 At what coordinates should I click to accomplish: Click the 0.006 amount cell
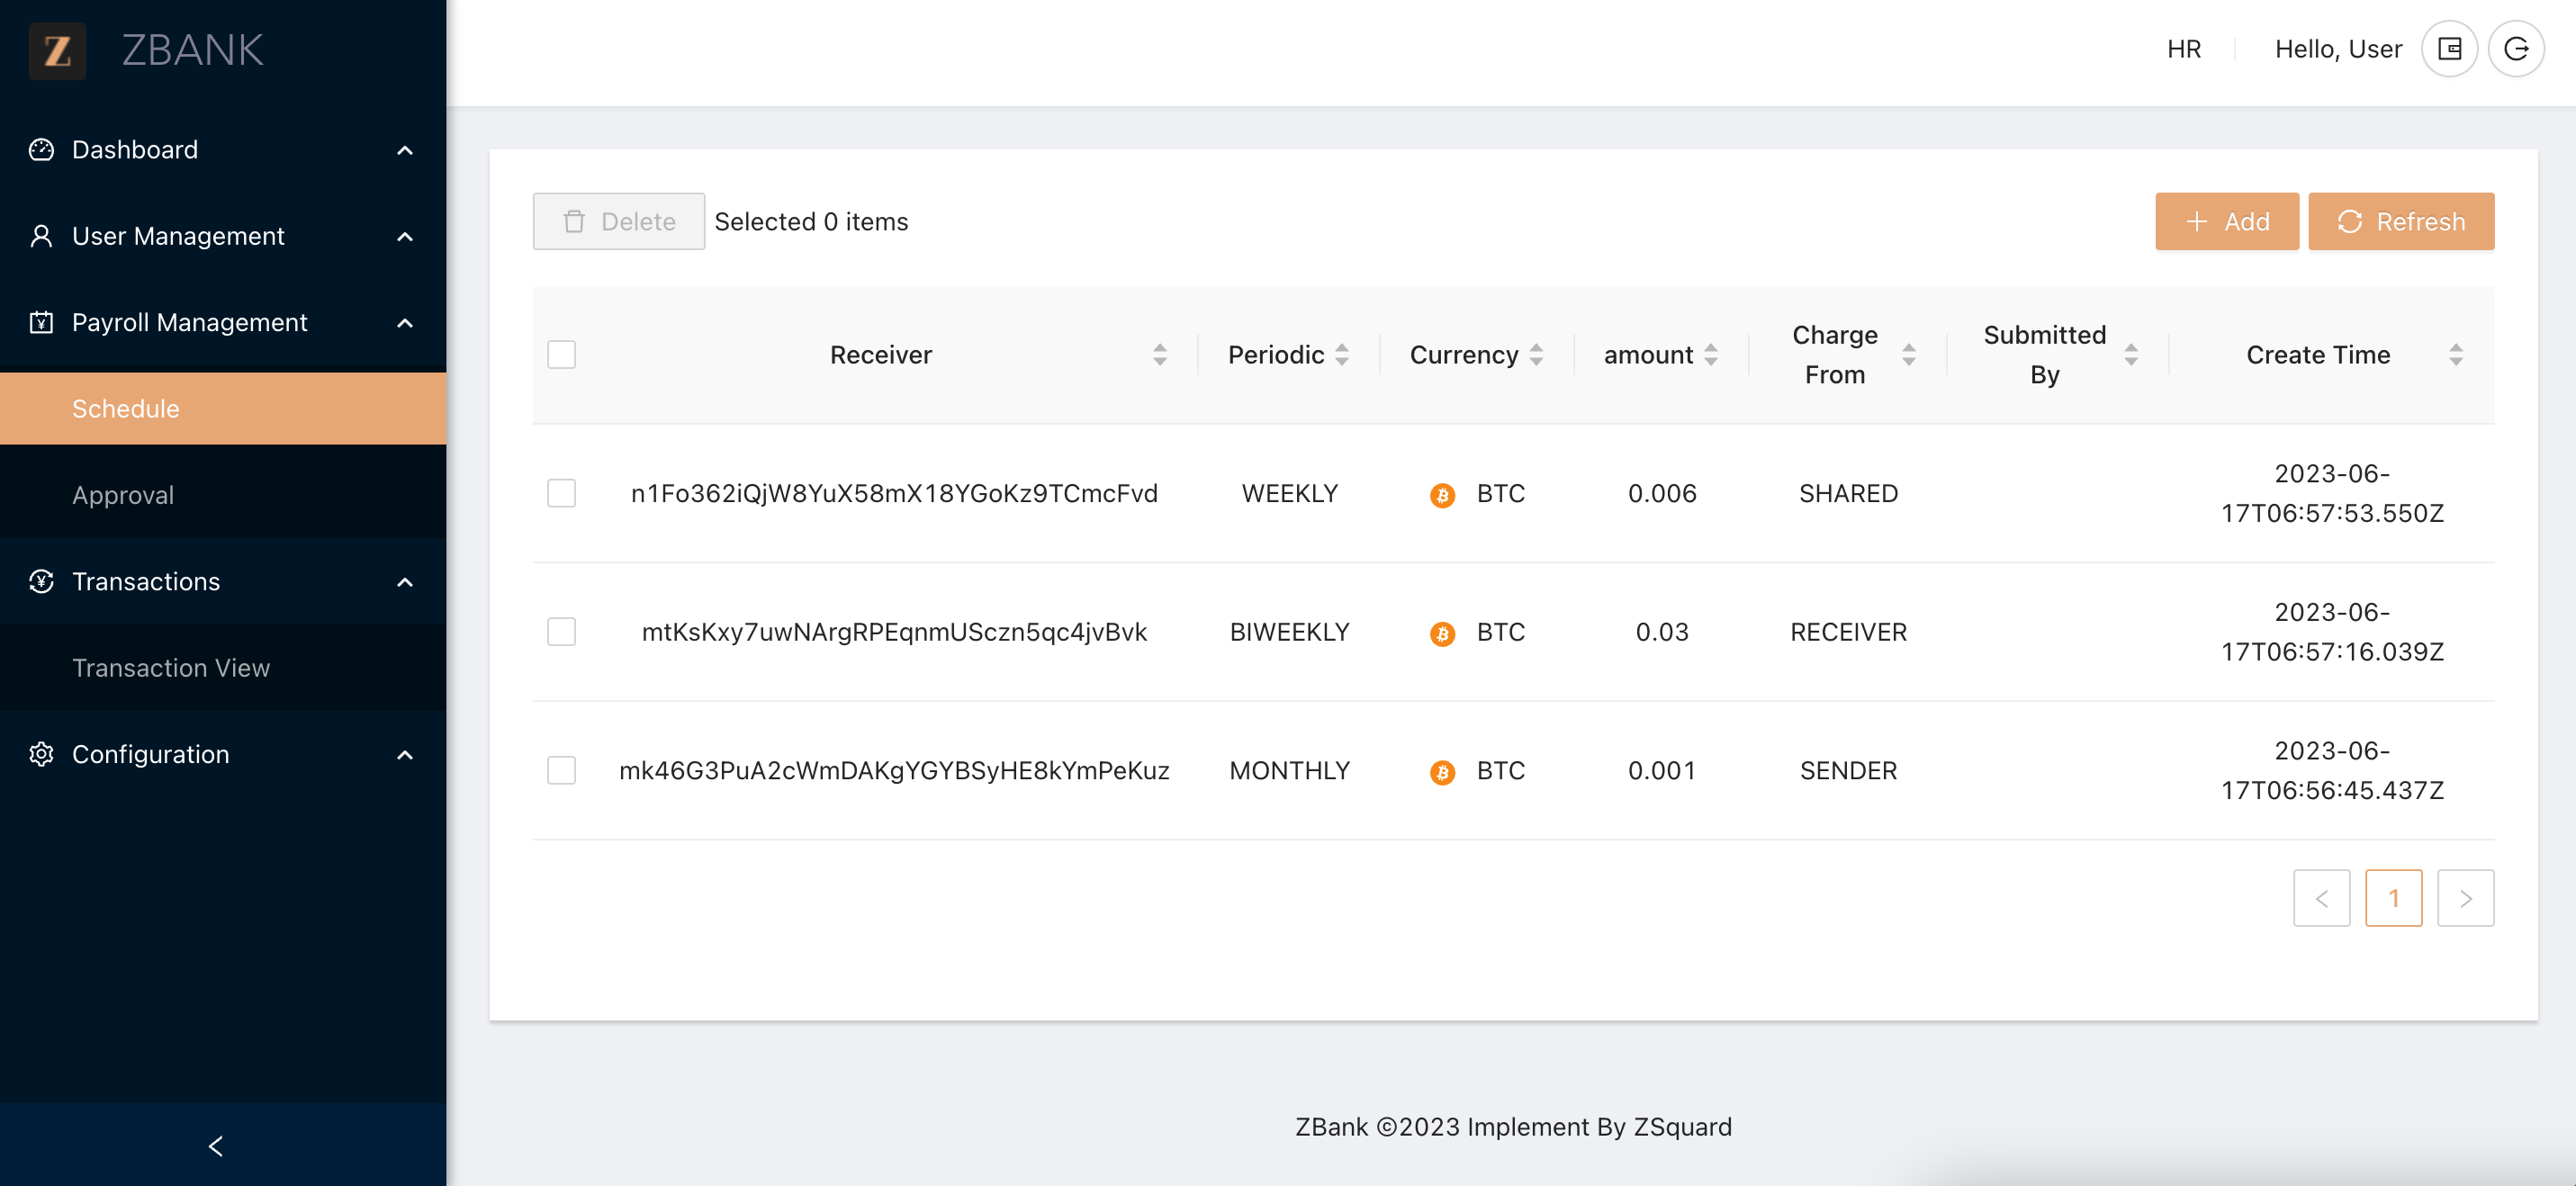click(1661, 493)
